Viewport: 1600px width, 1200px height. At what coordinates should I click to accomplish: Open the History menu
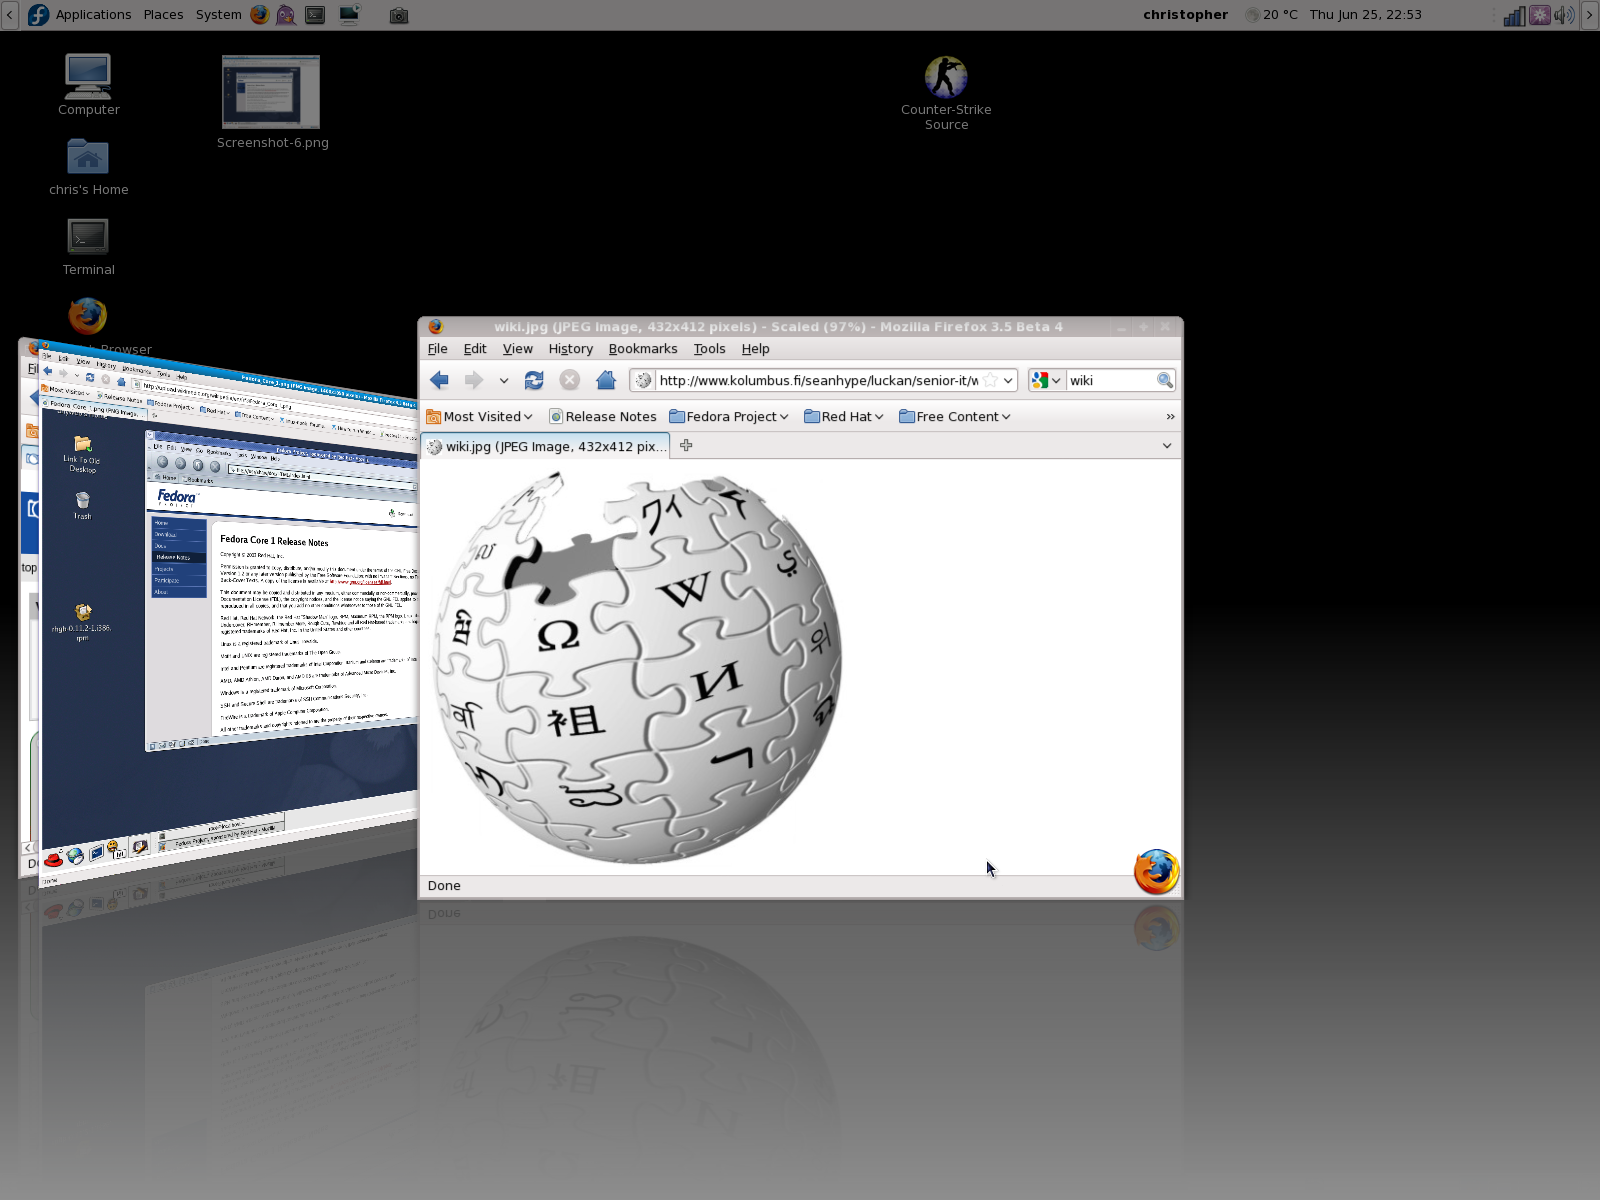[570, 349]
